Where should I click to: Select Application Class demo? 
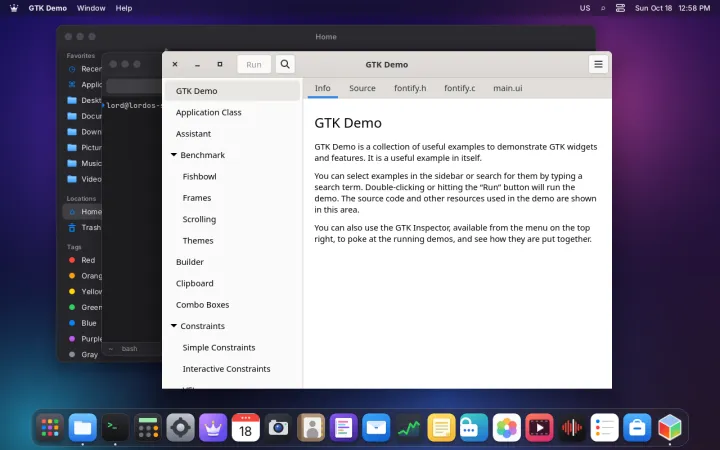click(x=232, y=112)
